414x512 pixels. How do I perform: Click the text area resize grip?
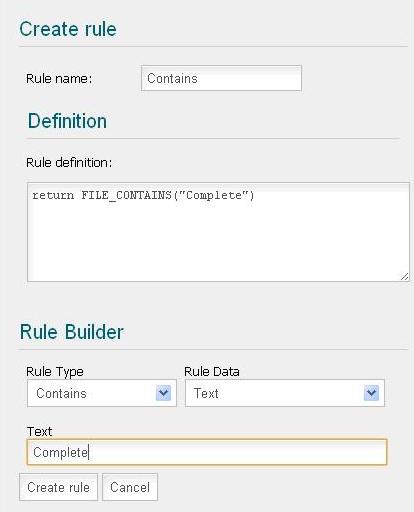[x=404, y=276]
